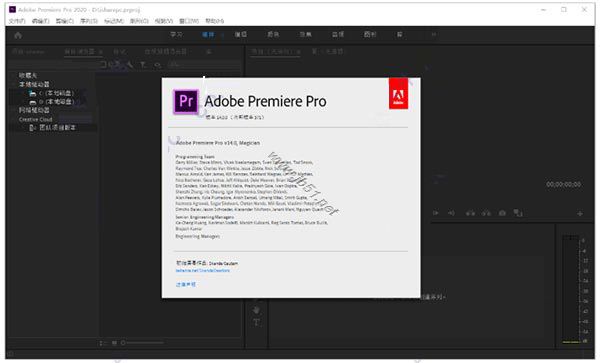Viewport: 600px width, 363px height.
Task: Select the Creative Cloud tree node
Action: [35, 119]
